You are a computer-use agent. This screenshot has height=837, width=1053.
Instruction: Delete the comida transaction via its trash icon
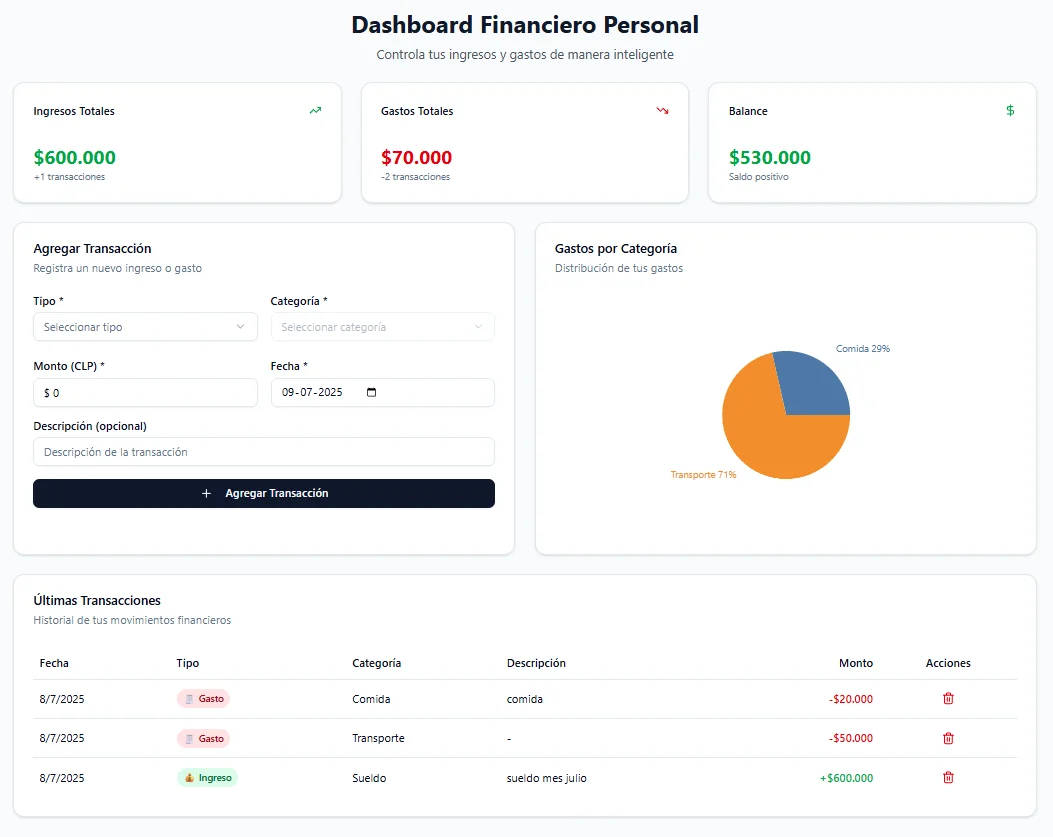[947, 698]
